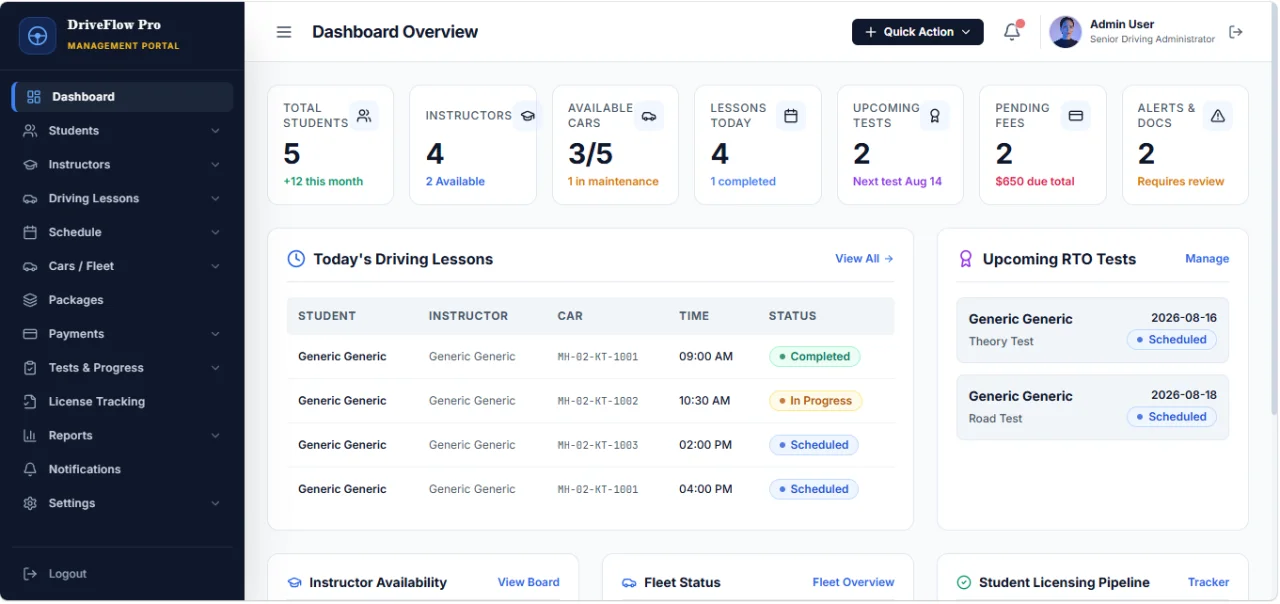This screenshot has width=1280, height=604.
Task: Click the Instructors cap icon in sidebar
Action: [x=30, y=165]
